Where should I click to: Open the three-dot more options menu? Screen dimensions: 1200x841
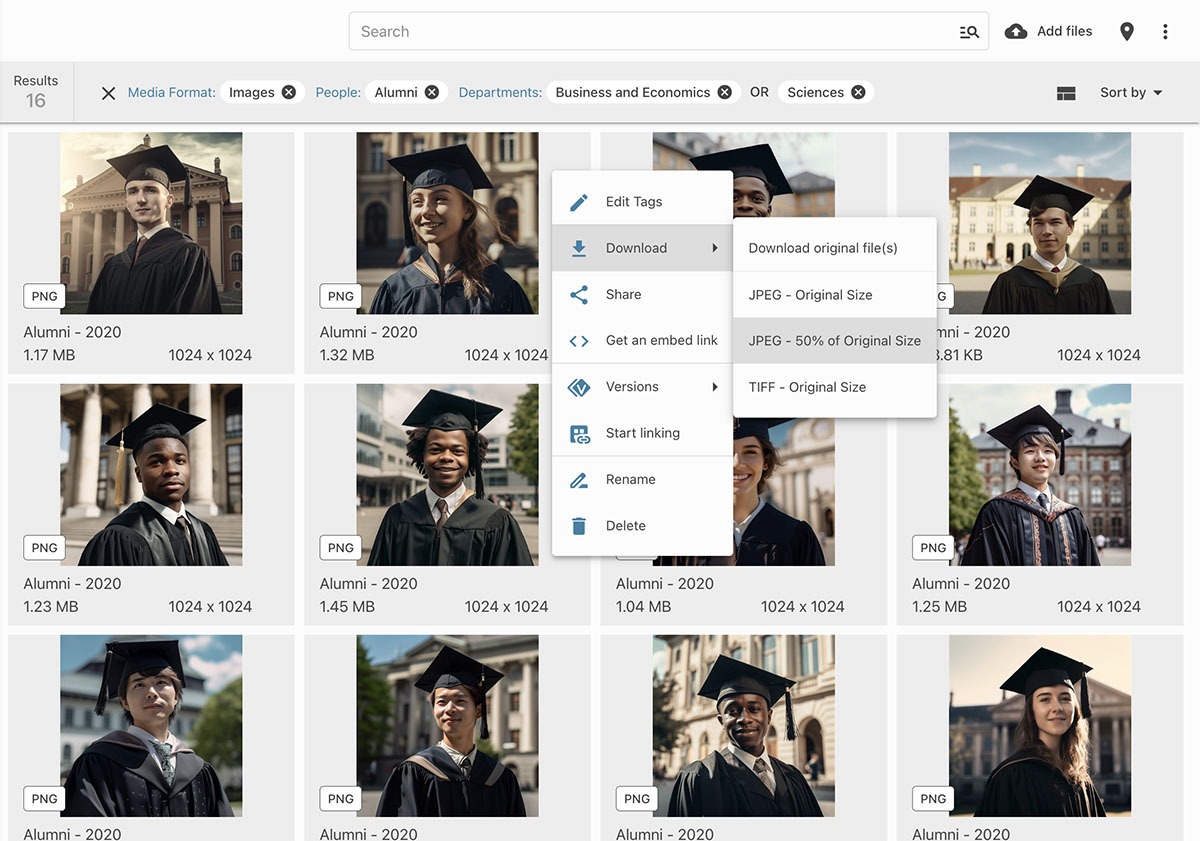pos(1165,32)
